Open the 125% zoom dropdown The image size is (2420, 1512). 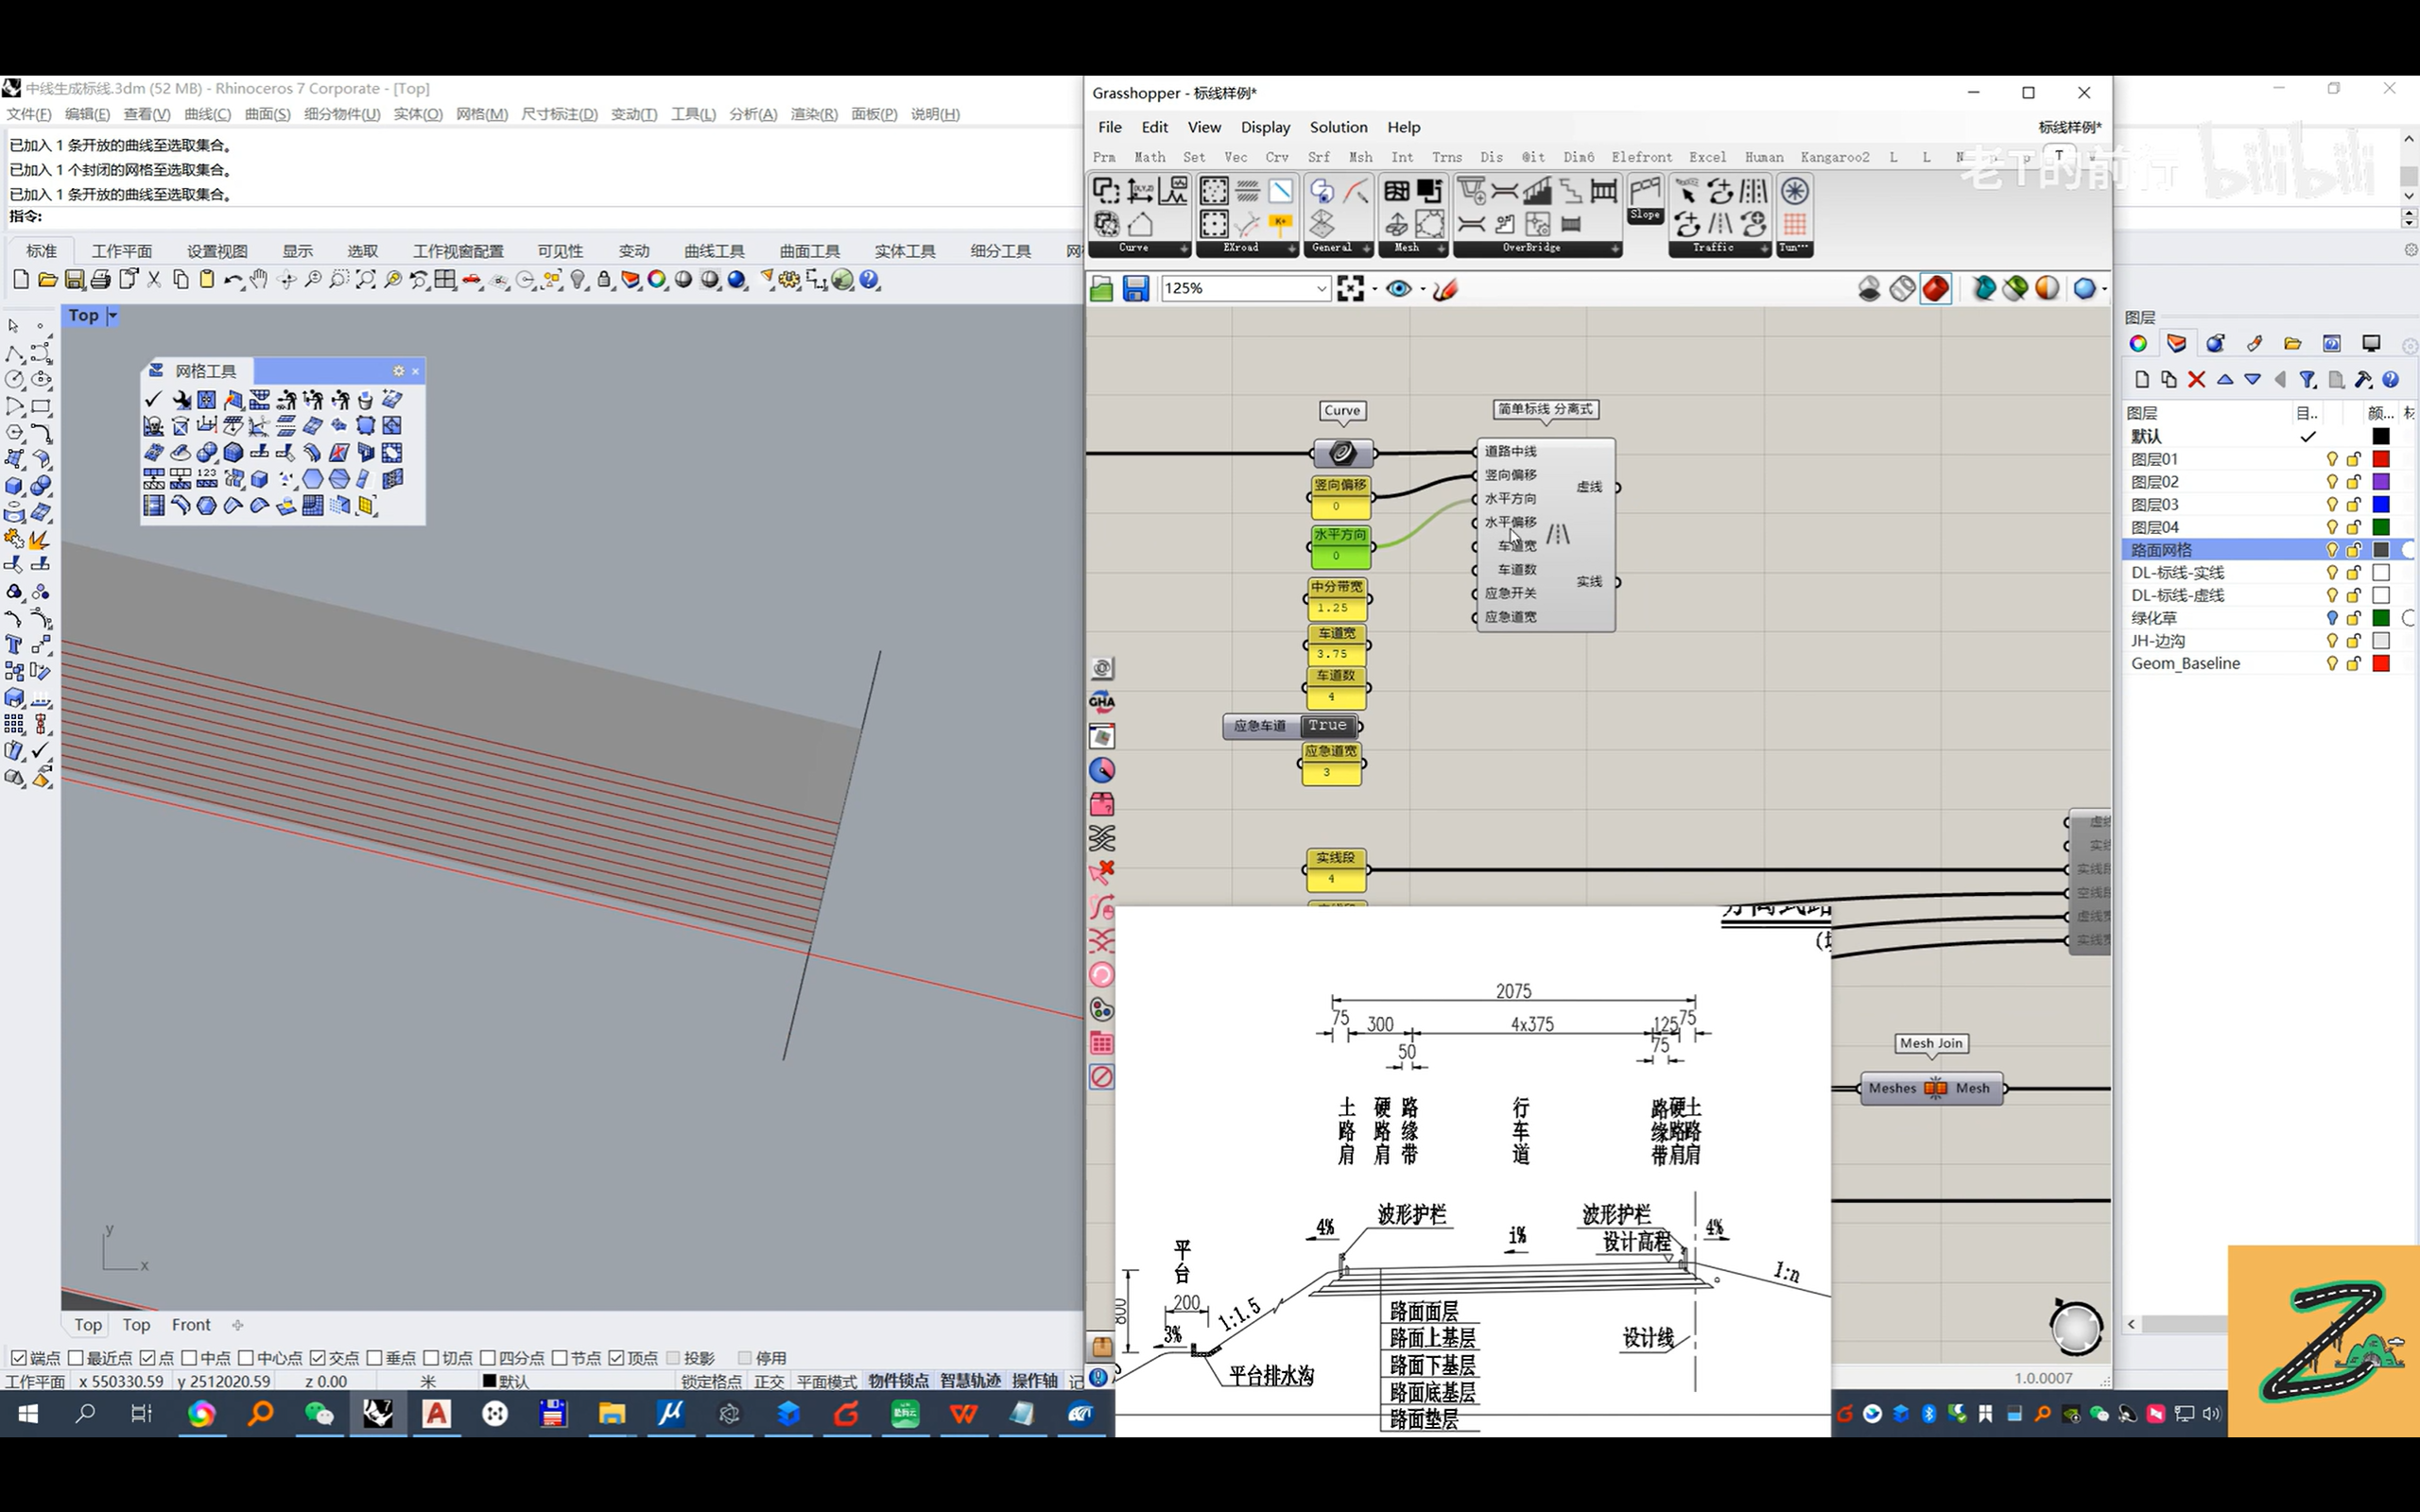(1320, 289)
